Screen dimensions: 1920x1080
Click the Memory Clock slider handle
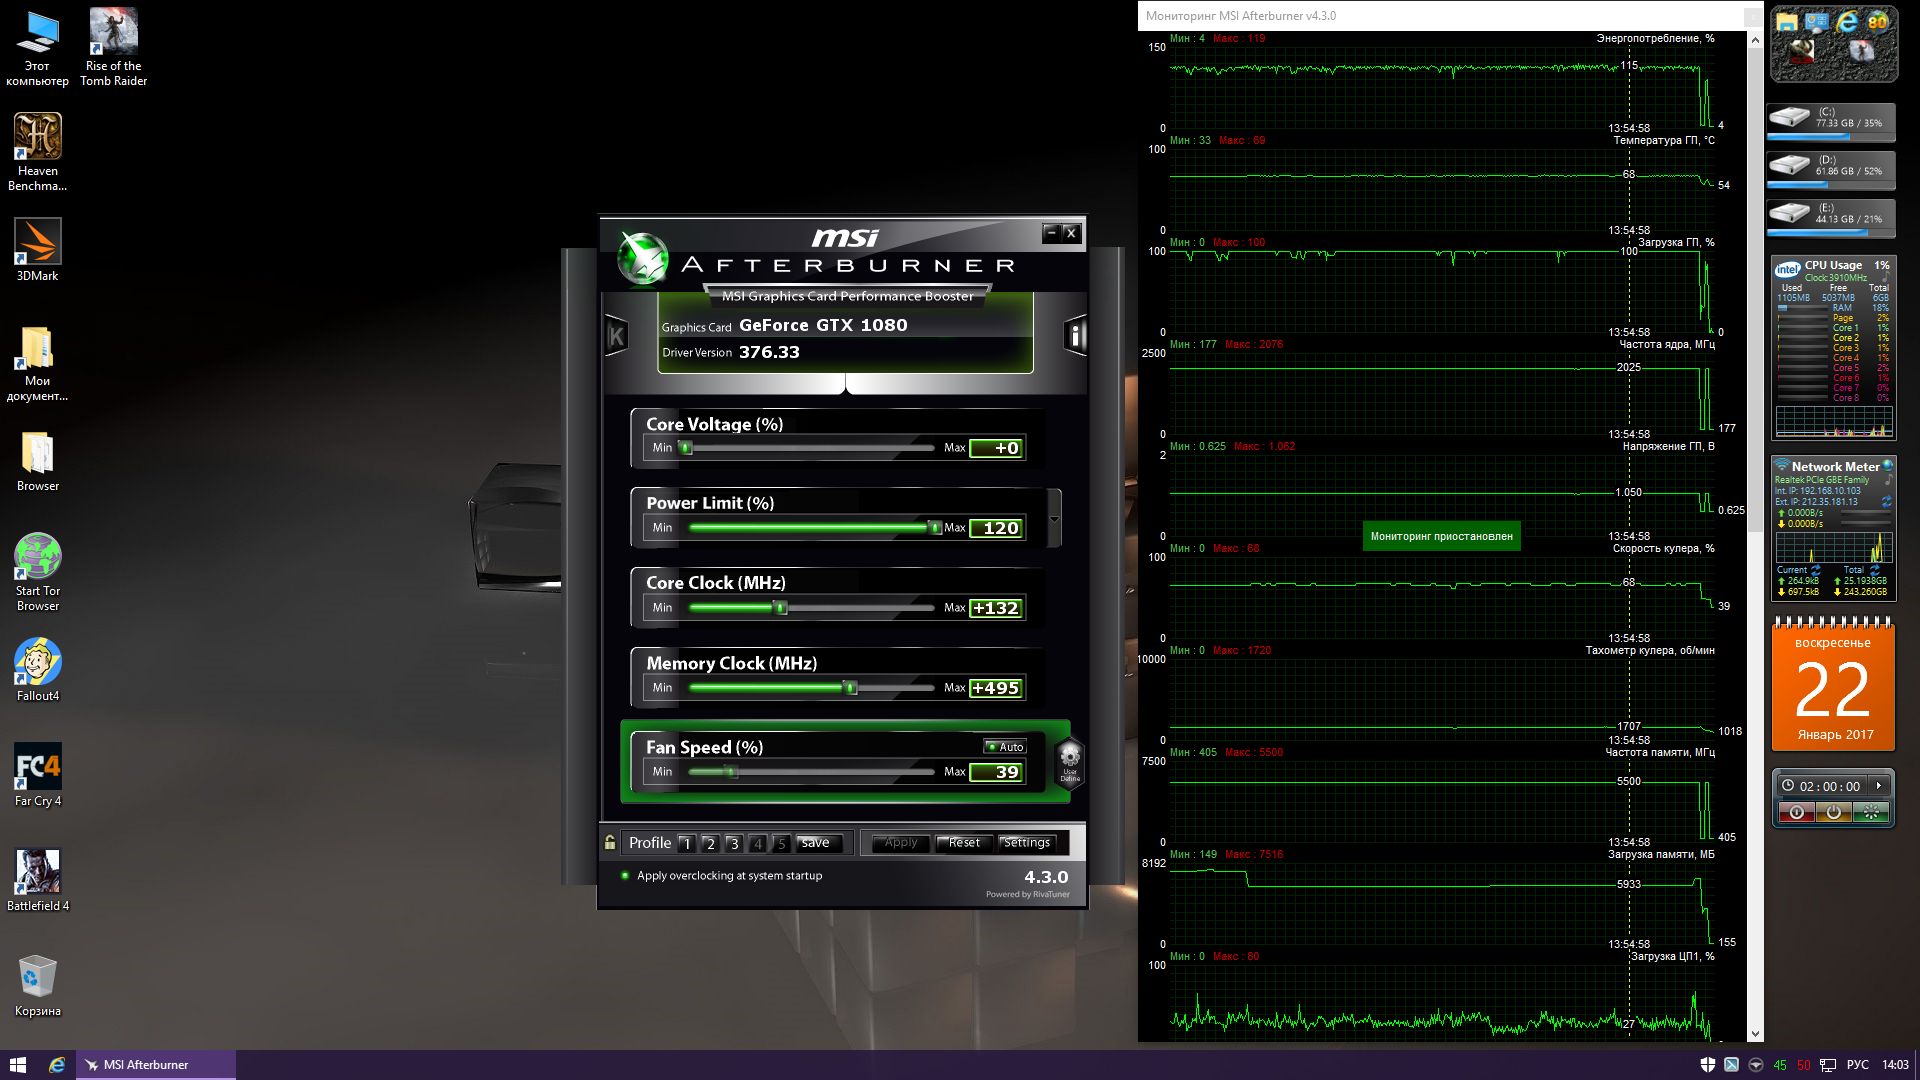tap(850, 688)
